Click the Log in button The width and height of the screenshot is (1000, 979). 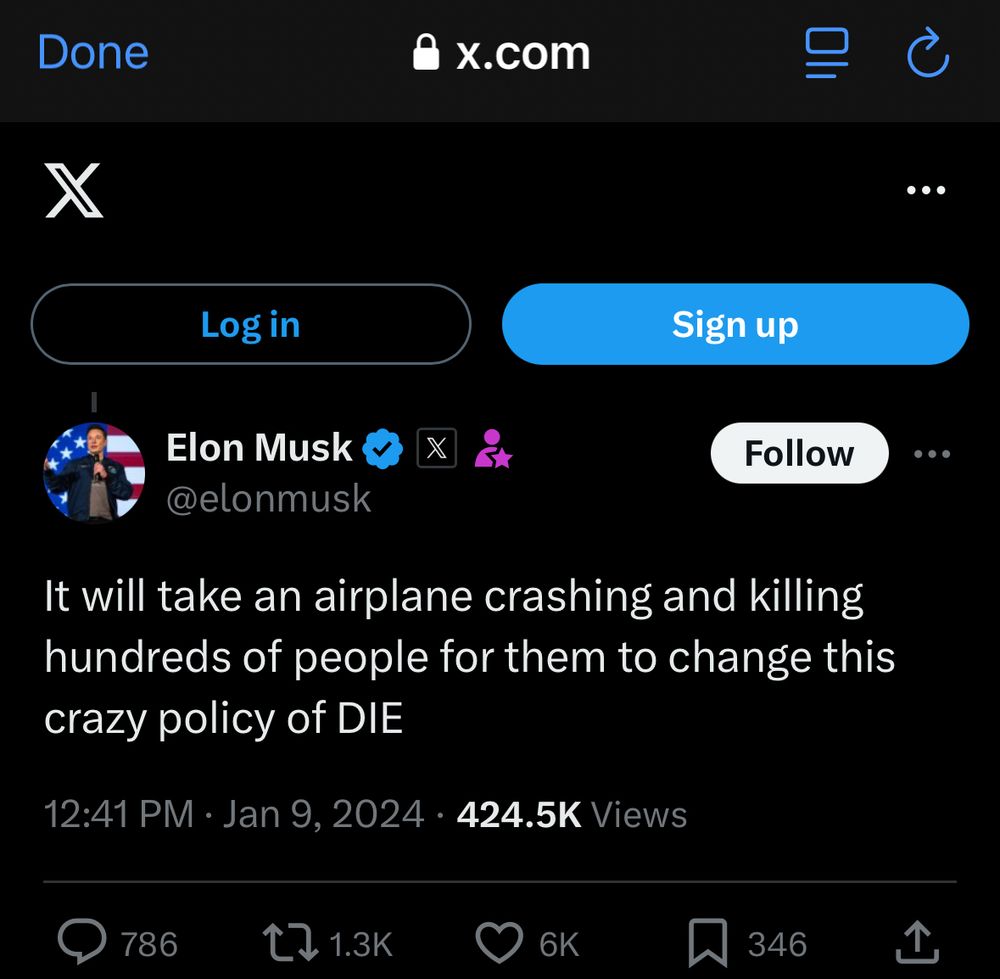[x=250, y=323]
